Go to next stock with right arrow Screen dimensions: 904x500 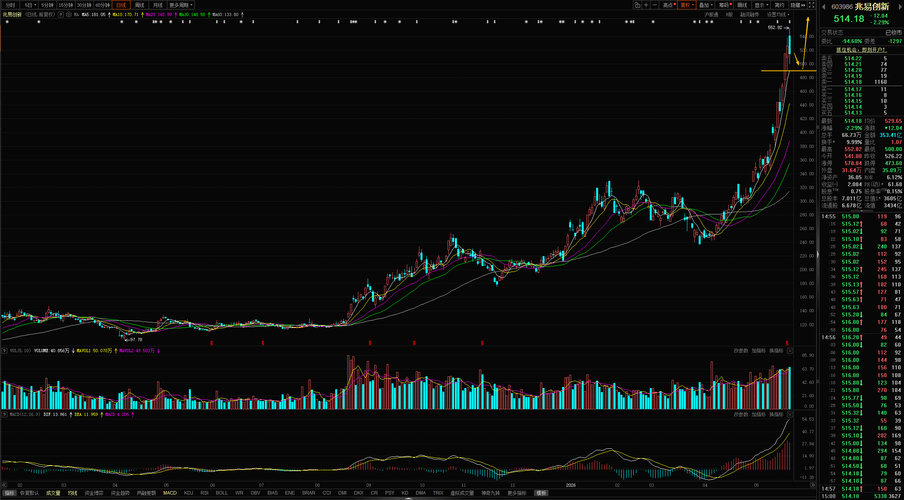pos(899,6)
